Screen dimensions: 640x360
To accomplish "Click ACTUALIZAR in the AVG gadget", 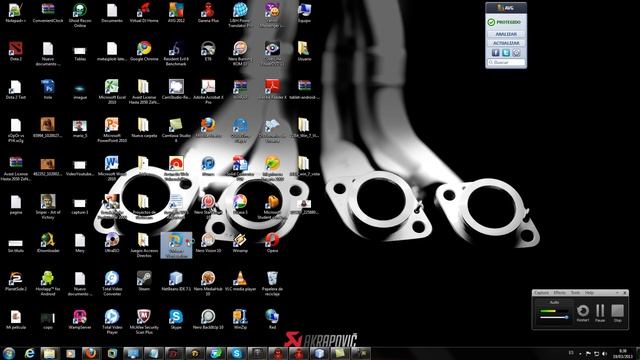I will (506, 43).
